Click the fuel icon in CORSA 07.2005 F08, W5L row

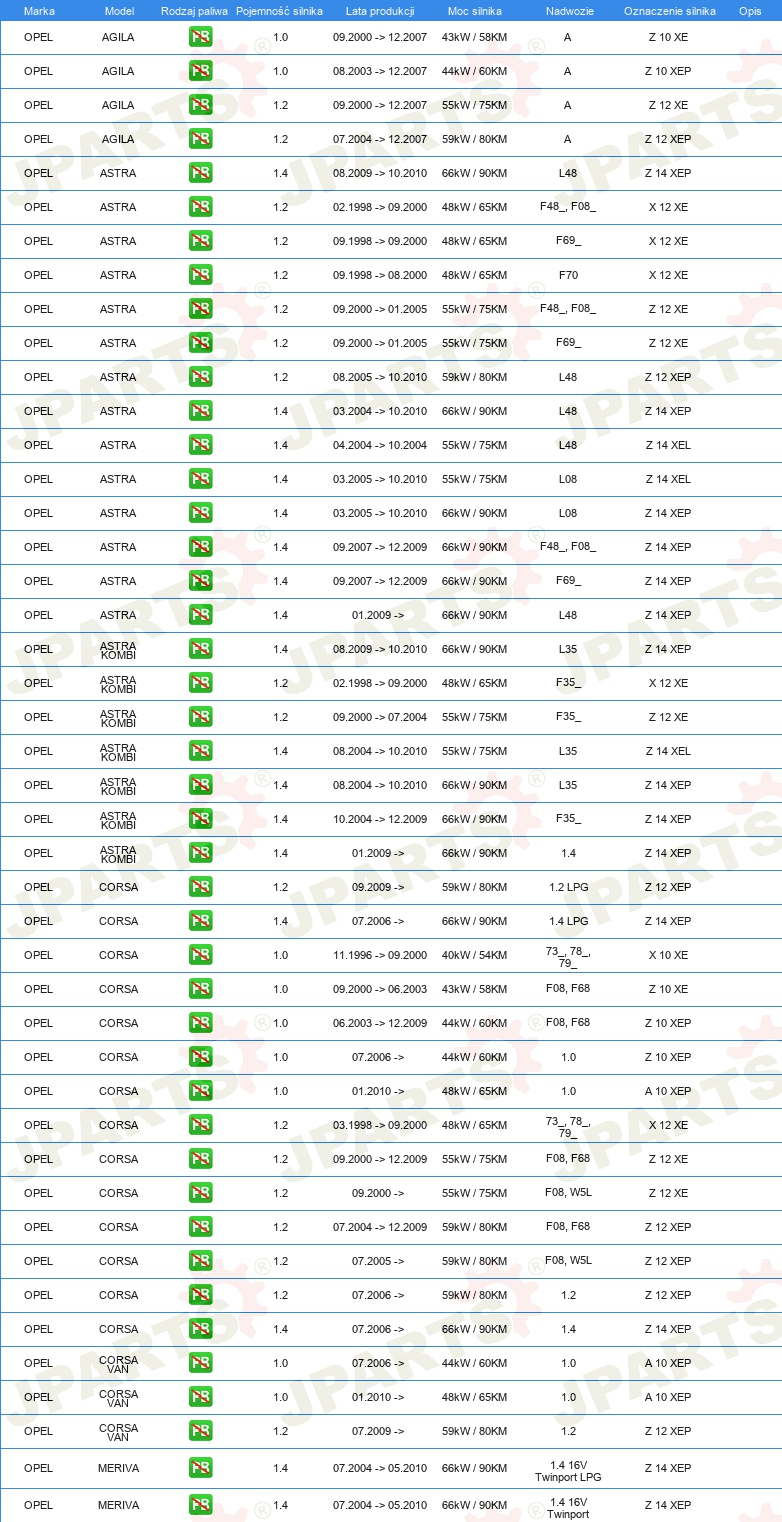(x=200, y=1261)
